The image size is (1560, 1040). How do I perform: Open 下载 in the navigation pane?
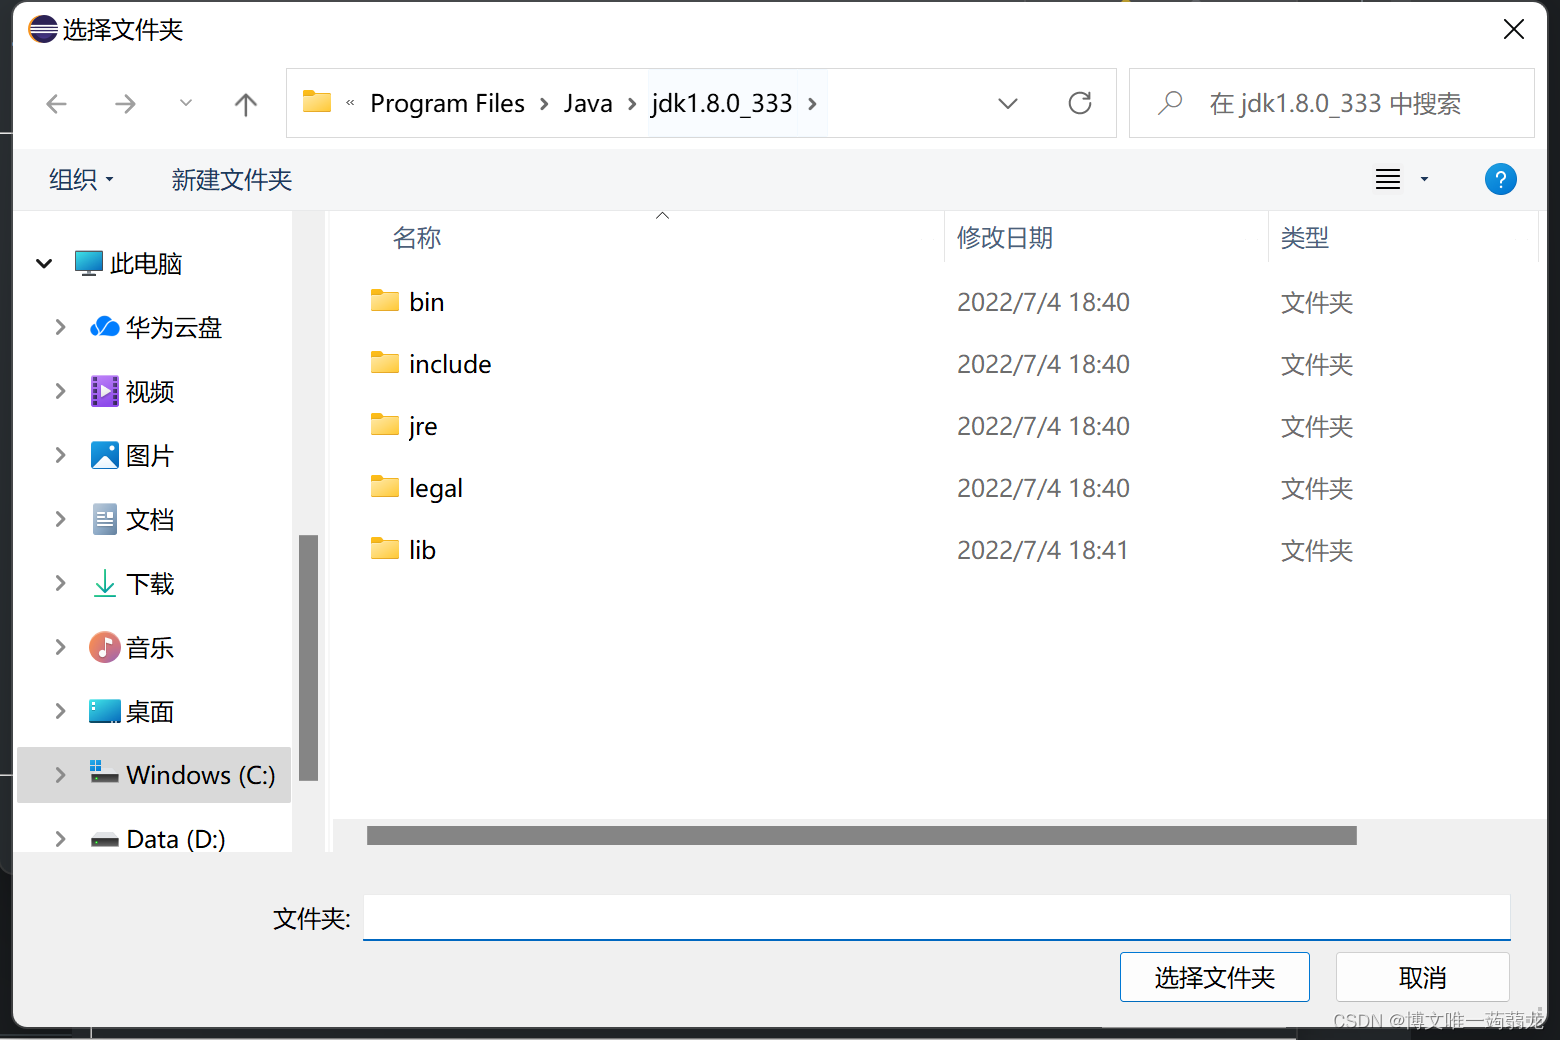132,584
